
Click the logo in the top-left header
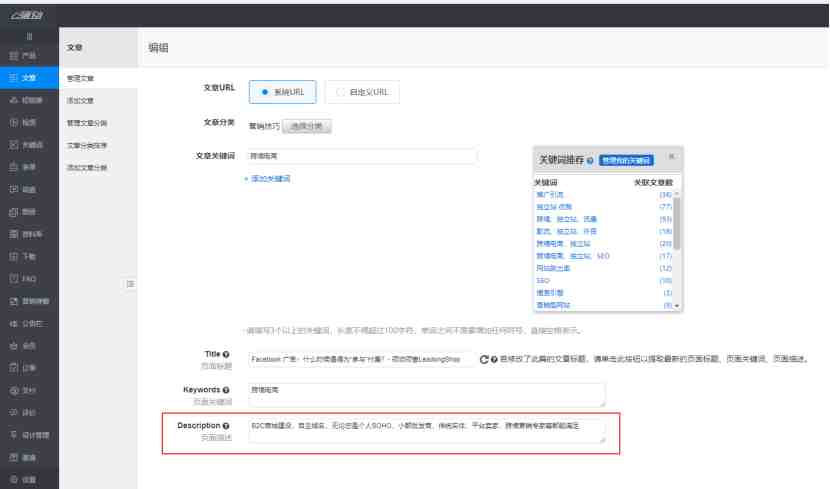point(27,15)
